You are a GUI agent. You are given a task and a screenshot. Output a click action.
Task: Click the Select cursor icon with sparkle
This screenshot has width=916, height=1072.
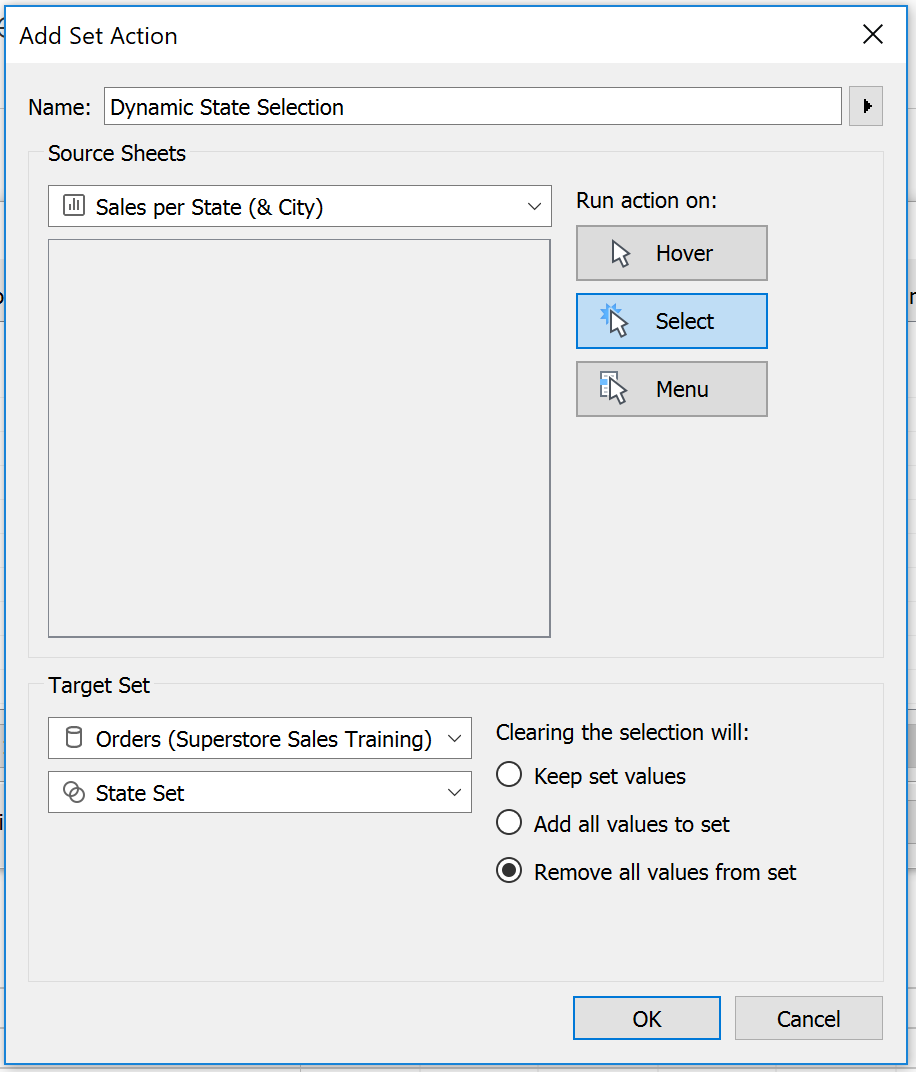click(x=614, y=321)
